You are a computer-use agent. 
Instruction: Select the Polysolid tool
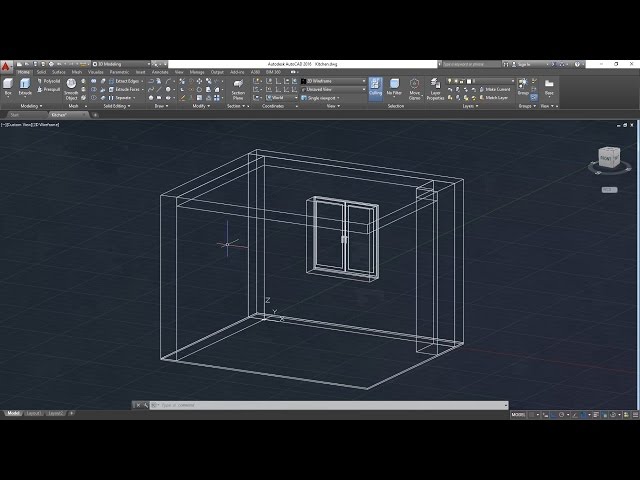coord(49,81)
